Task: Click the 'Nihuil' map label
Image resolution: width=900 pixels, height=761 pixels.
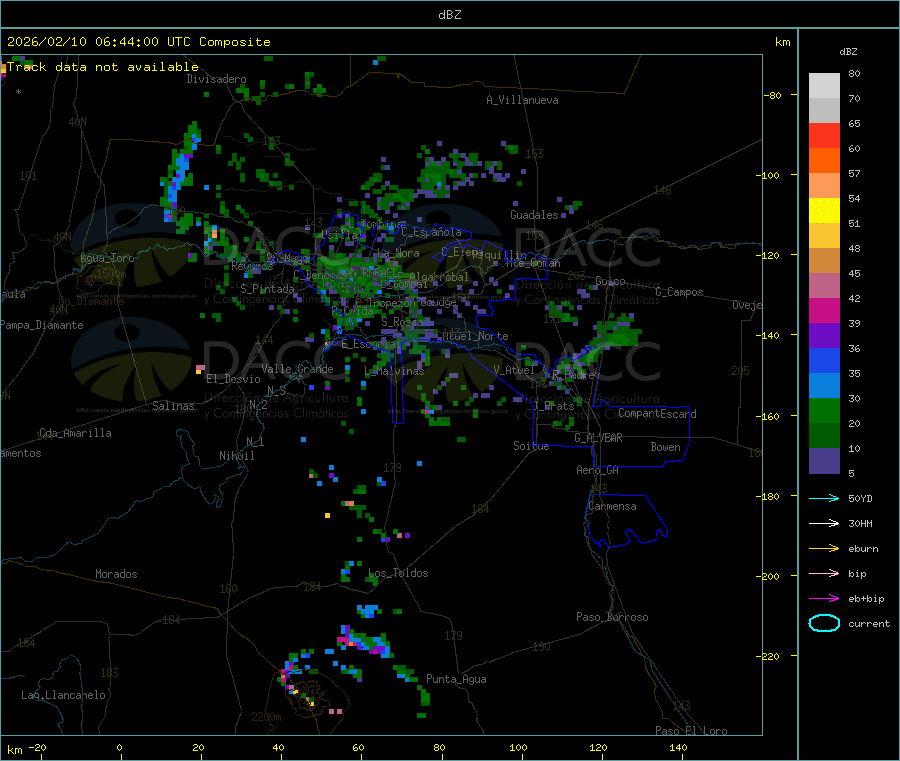Action: 237,456
